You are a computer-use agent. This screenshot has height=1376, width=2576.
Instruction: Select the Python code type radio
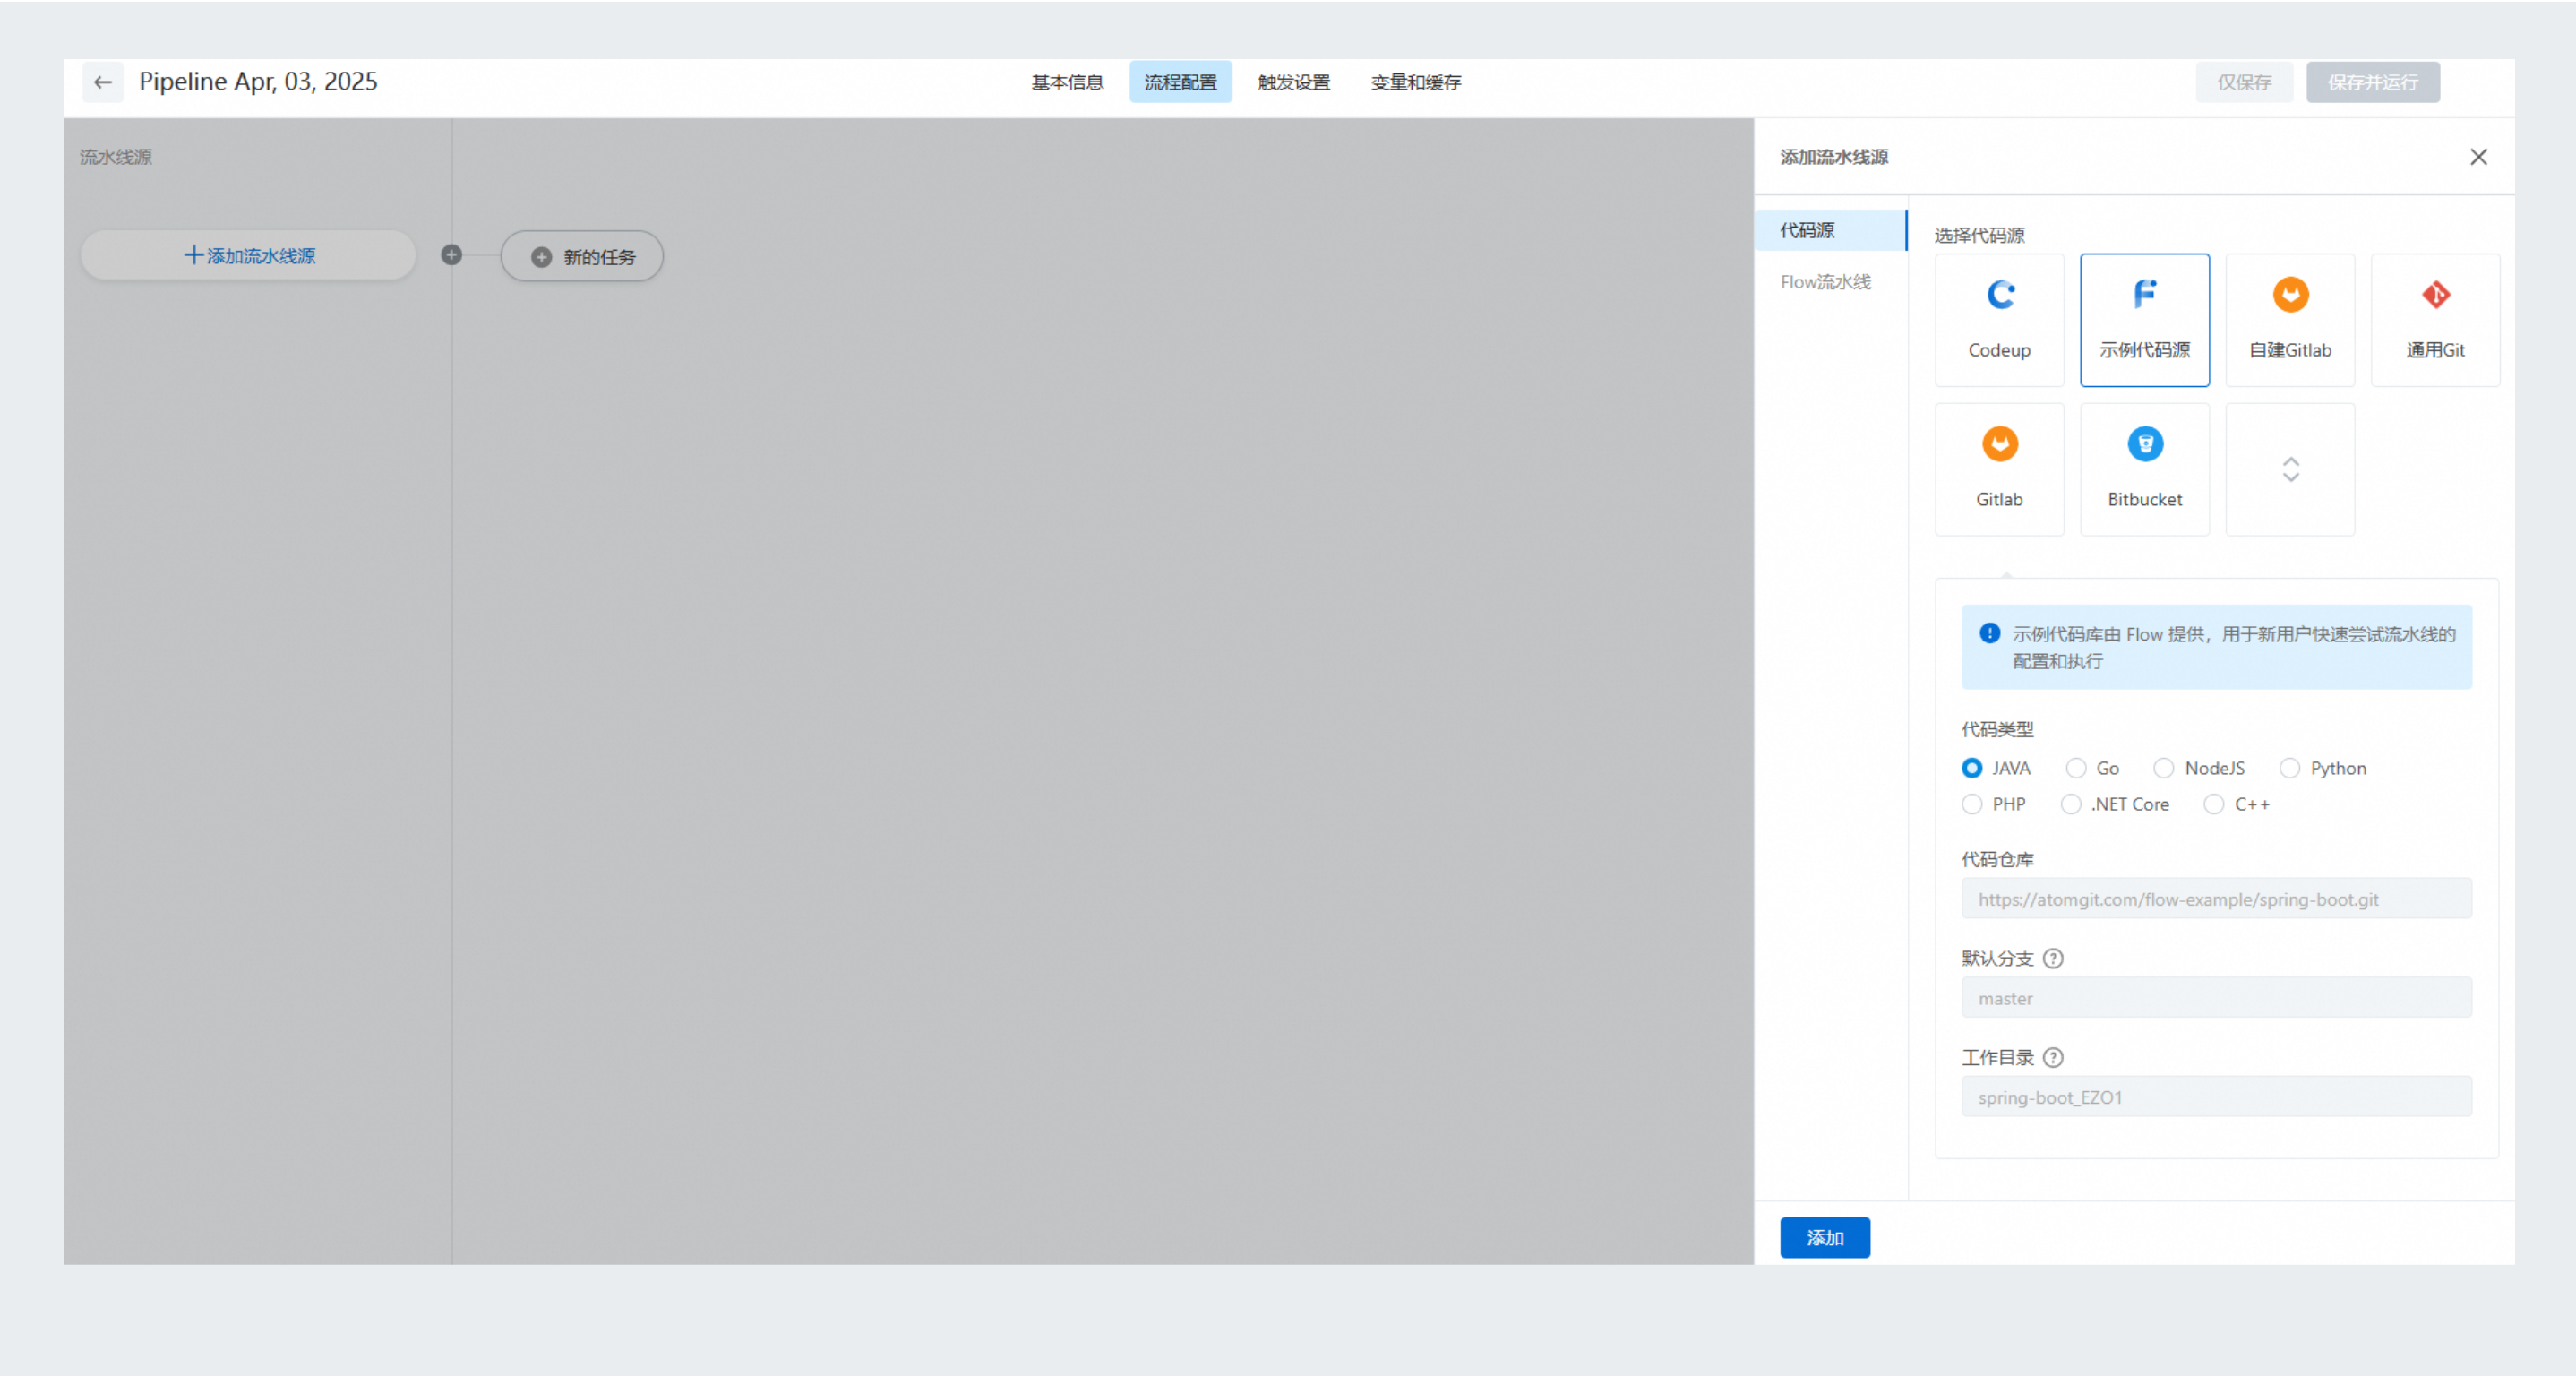point(2290,768)
